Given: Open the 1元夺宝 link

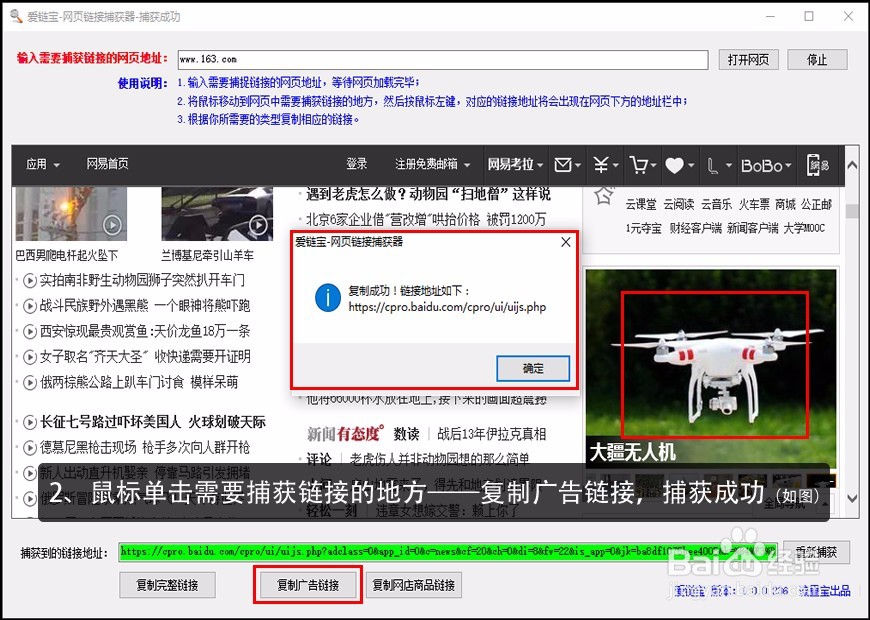Looking at the screenshot, I should 644,228.
